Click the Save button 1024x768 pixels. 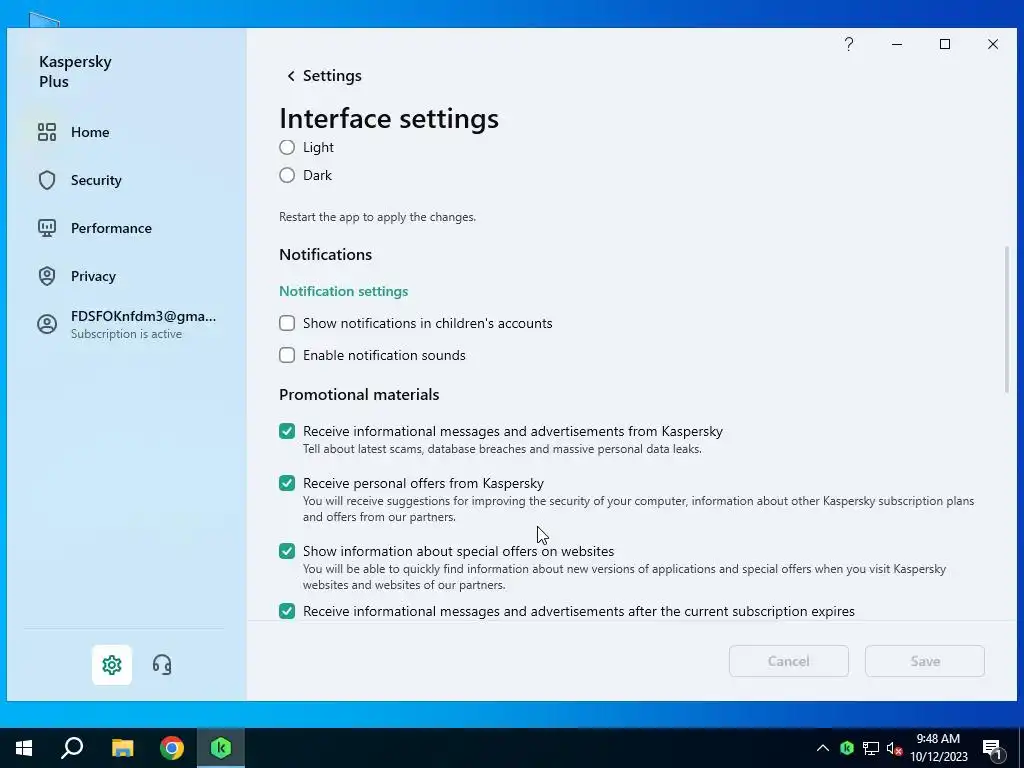tap(925, 661)
